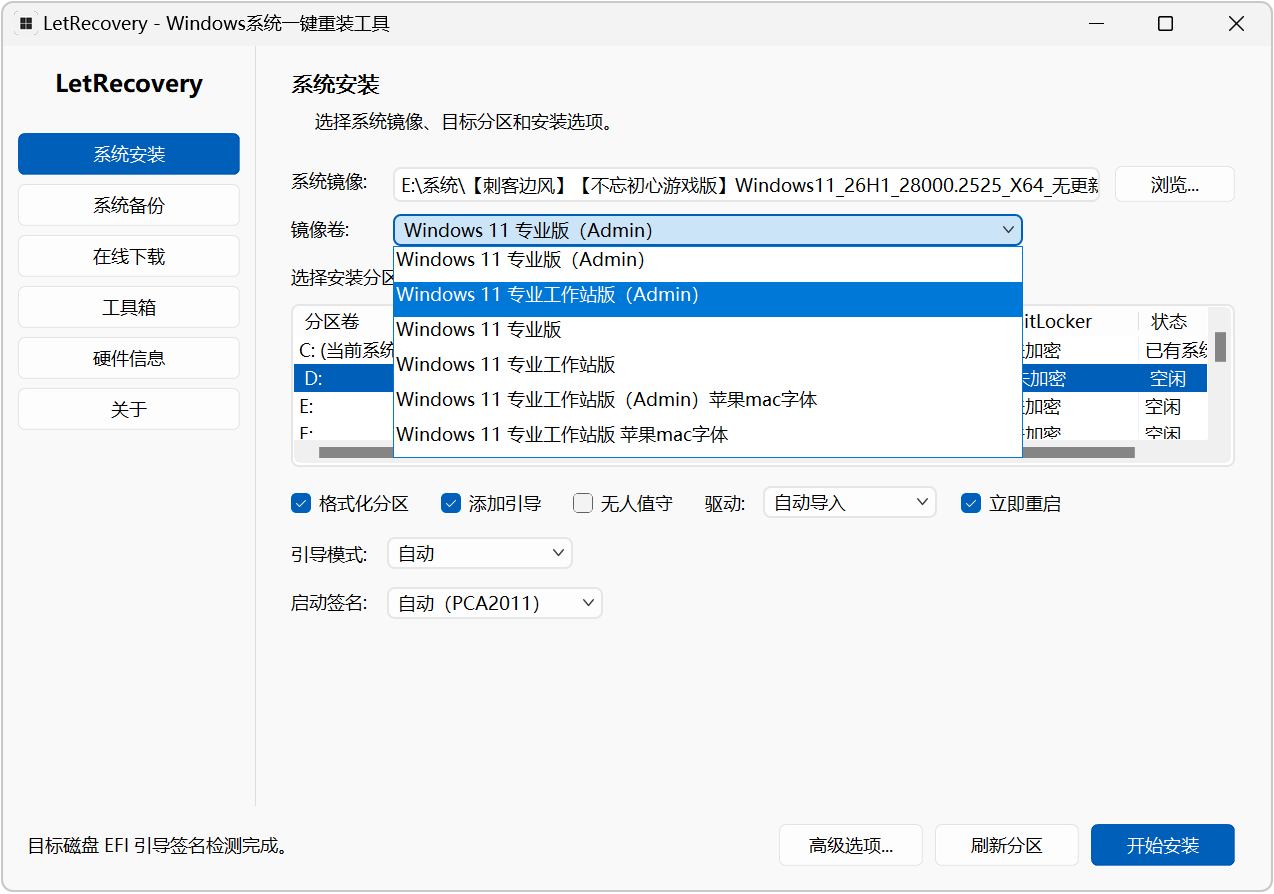Open the 工具箱 sidebar page
The width and height of the screenshot is (1274, 894).
(x=129, y=307)
